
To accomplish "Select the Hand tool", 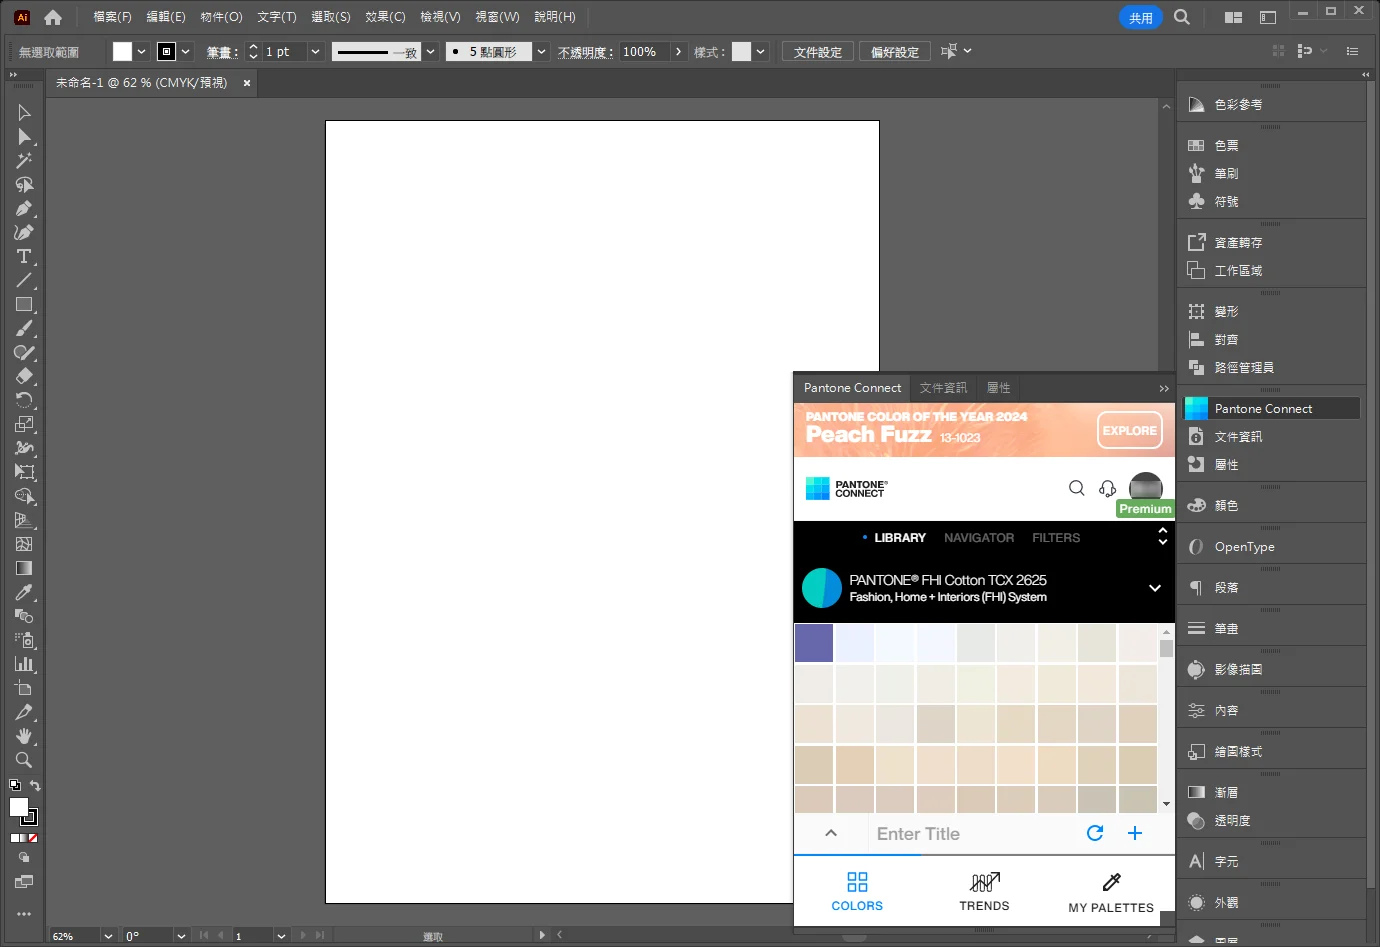I will pos(24,736).
